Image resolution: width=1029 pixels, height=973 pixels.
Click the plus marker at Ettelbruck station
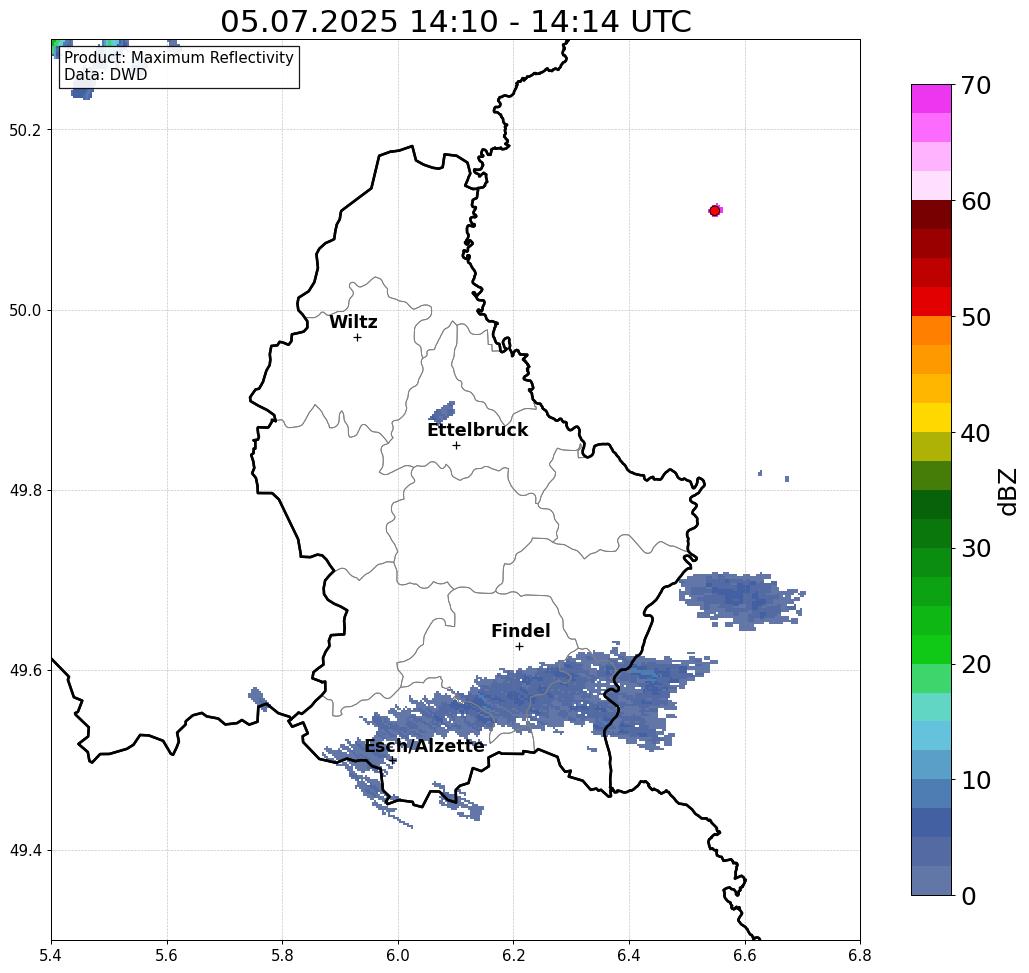click(x=457, y=445)
